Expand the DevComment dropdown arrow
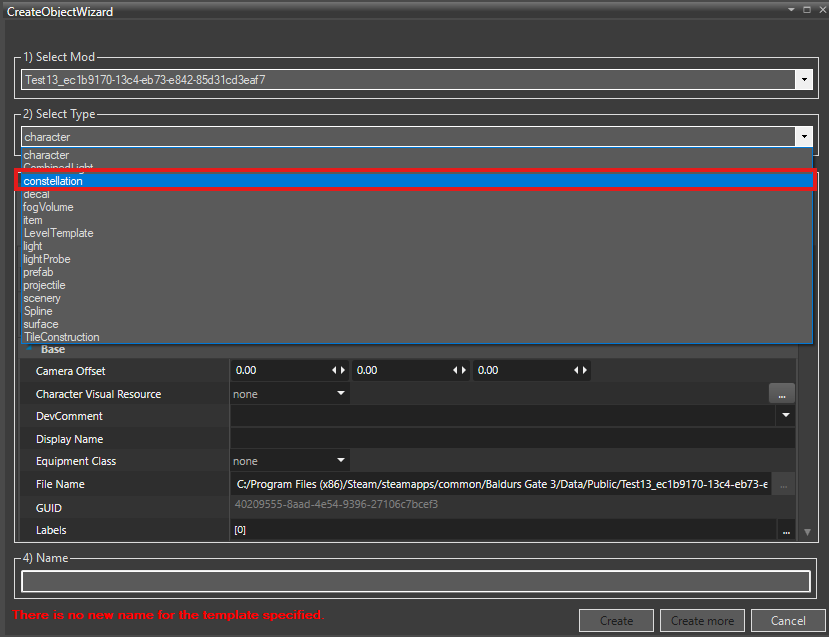Image resolution: width=829 pixels, height=637 pixels. [786, 416]
